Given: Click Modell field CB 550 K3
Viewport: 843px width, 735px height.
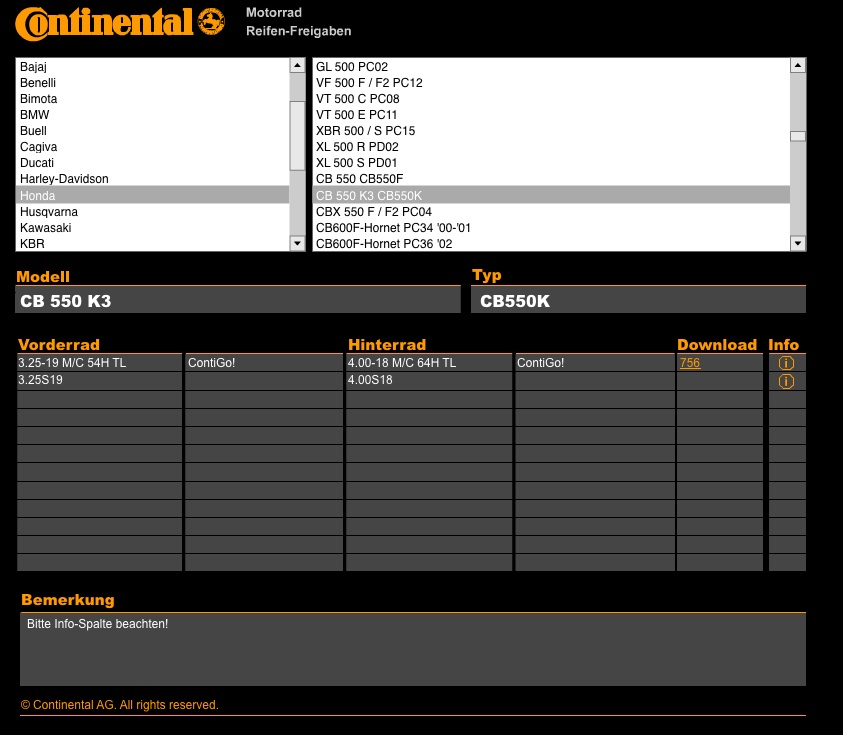Looking at the screenshot, I should 238,300.
